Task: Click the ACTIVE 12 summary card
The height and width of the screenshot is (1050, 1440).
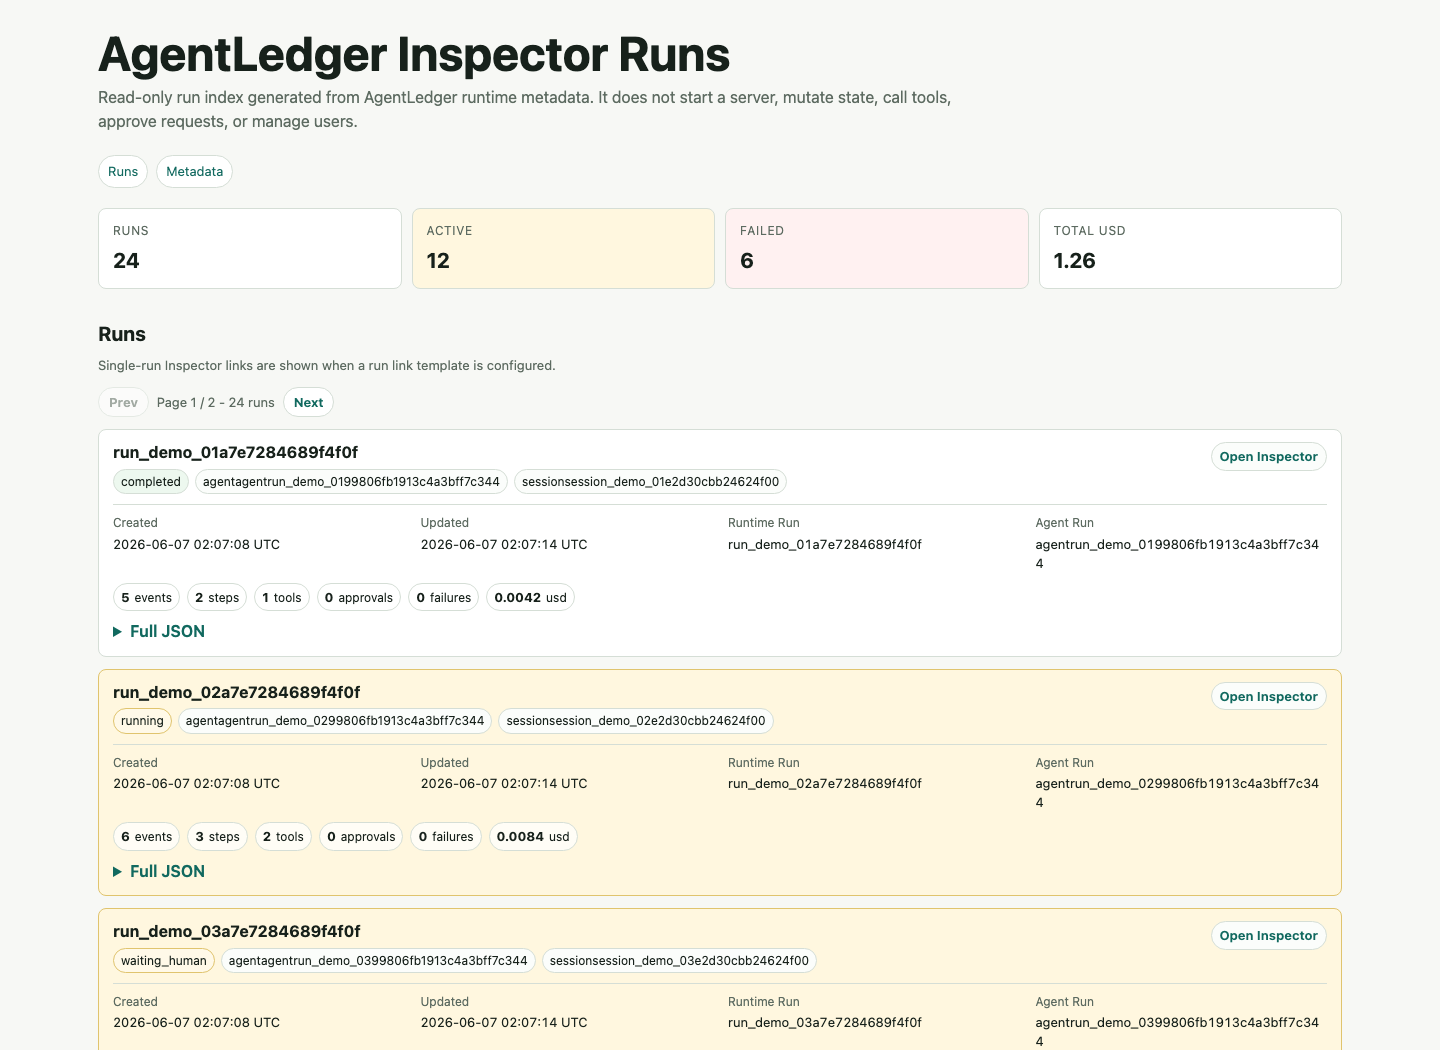Action: pos(563,249)
